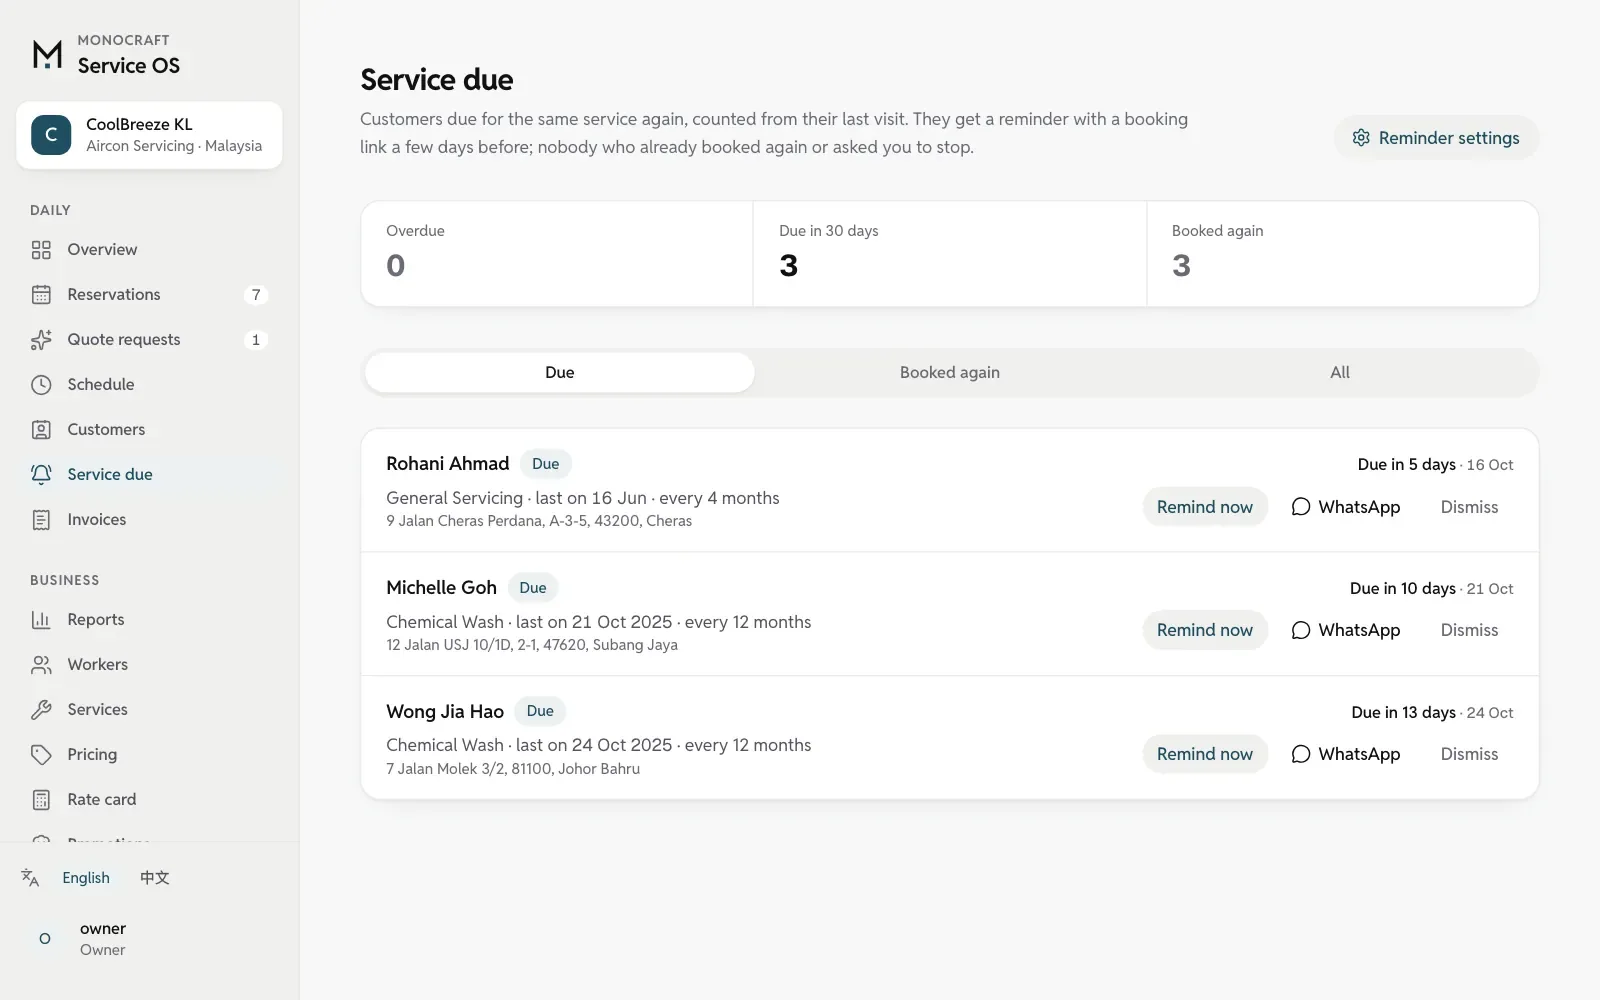
Task: Dismiss Rohani Ahmad's reminder
Action: click(x=1469, y=507)
